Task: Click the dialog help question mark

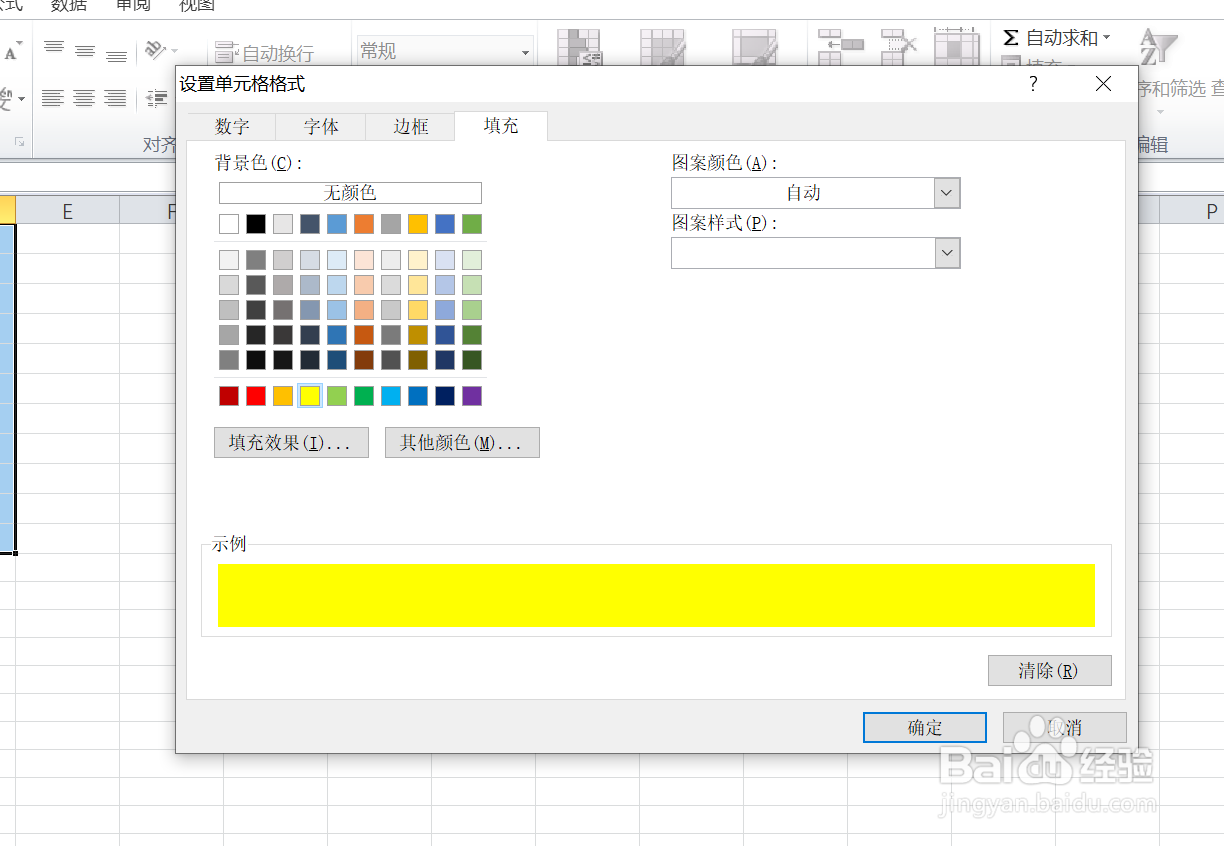Action: click(1033, 84)
